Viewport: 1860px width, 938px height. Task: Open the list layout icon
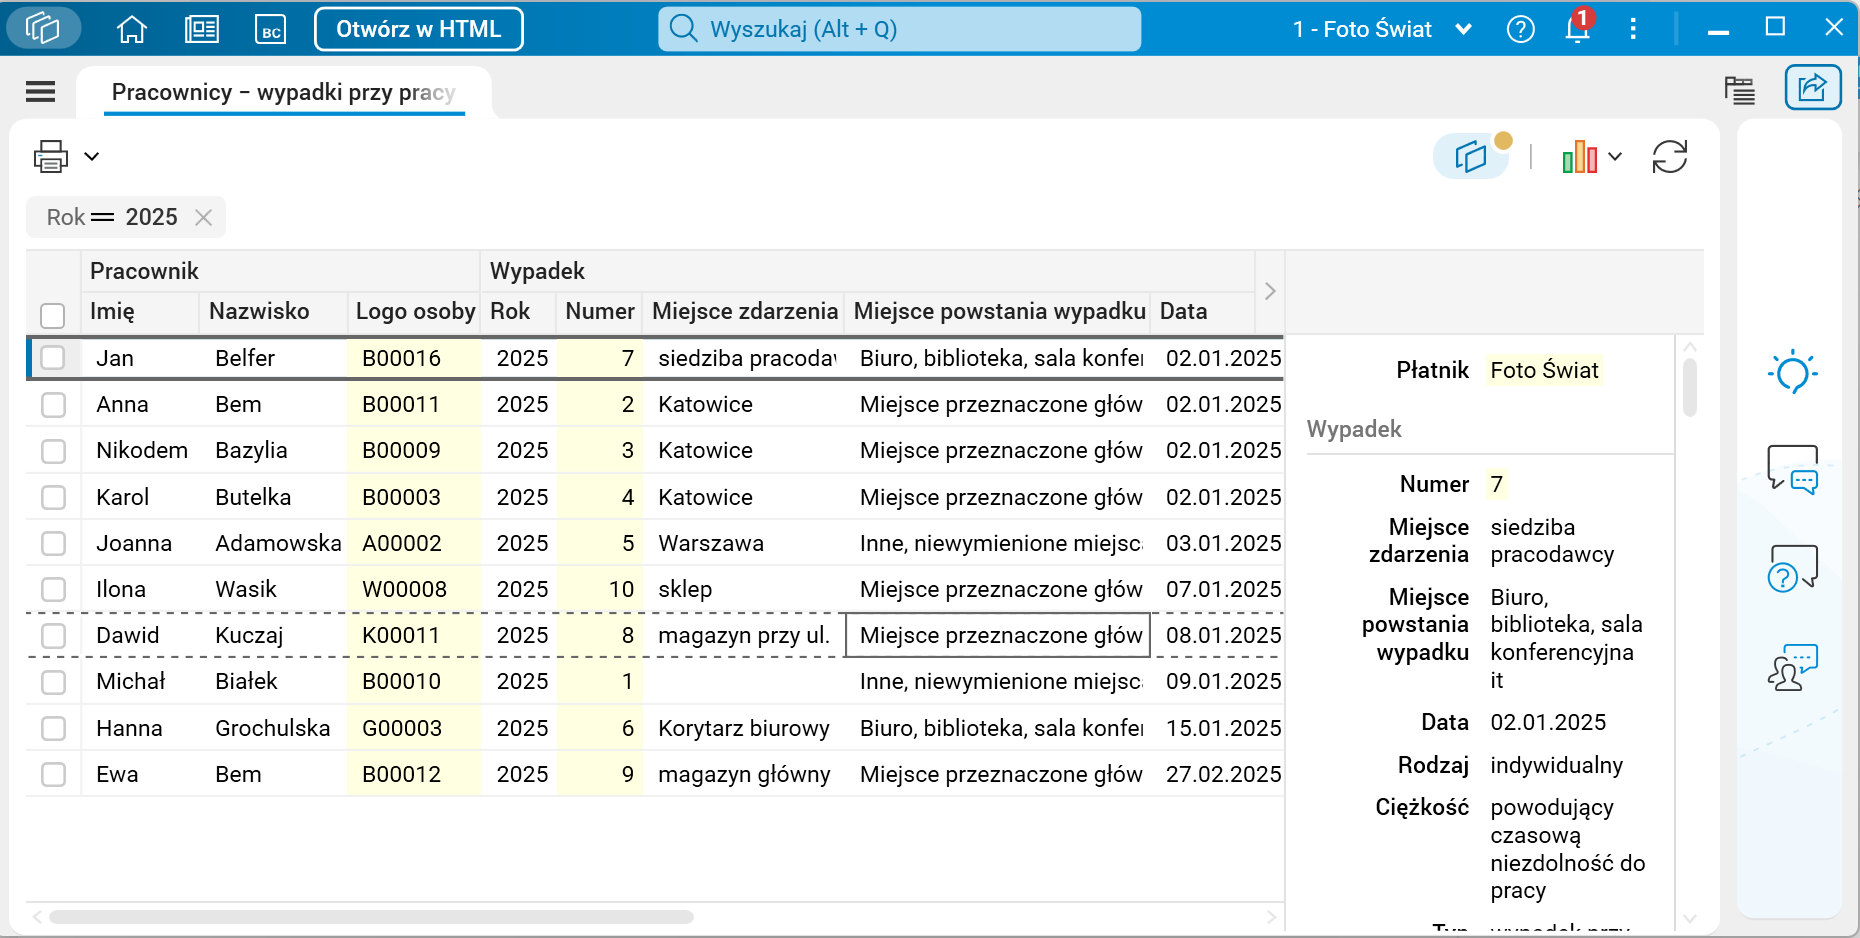(1740, 90)
